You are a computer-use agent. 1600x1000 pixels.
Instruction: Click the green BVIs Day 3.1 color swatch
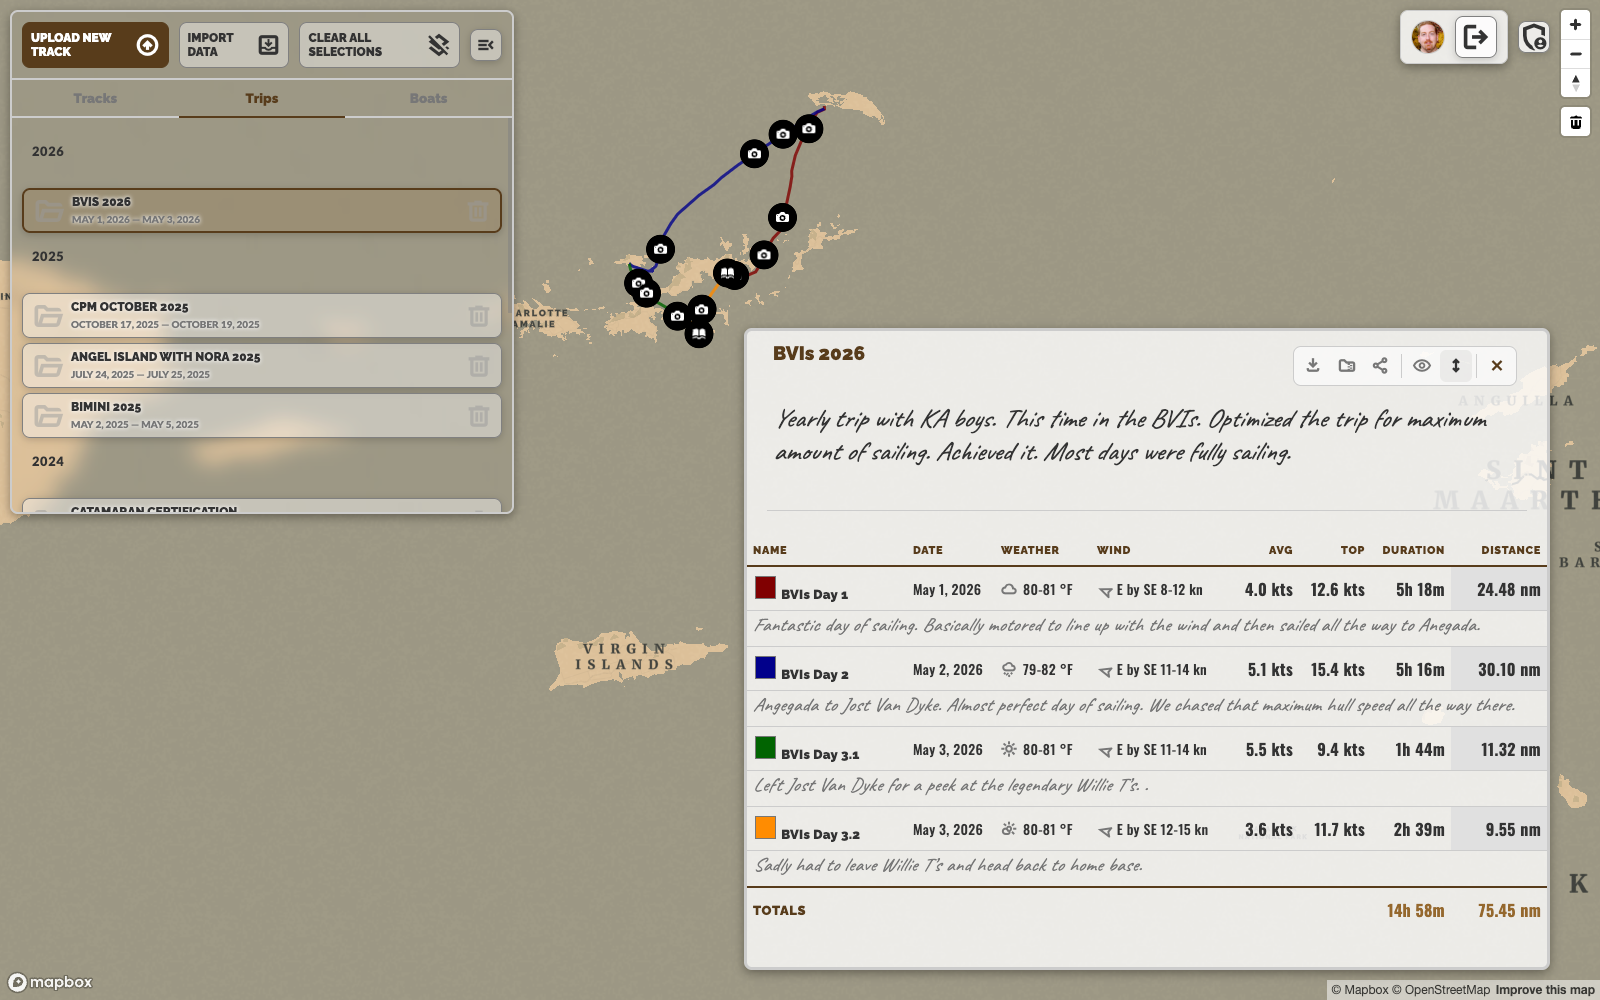coord(765,747)
